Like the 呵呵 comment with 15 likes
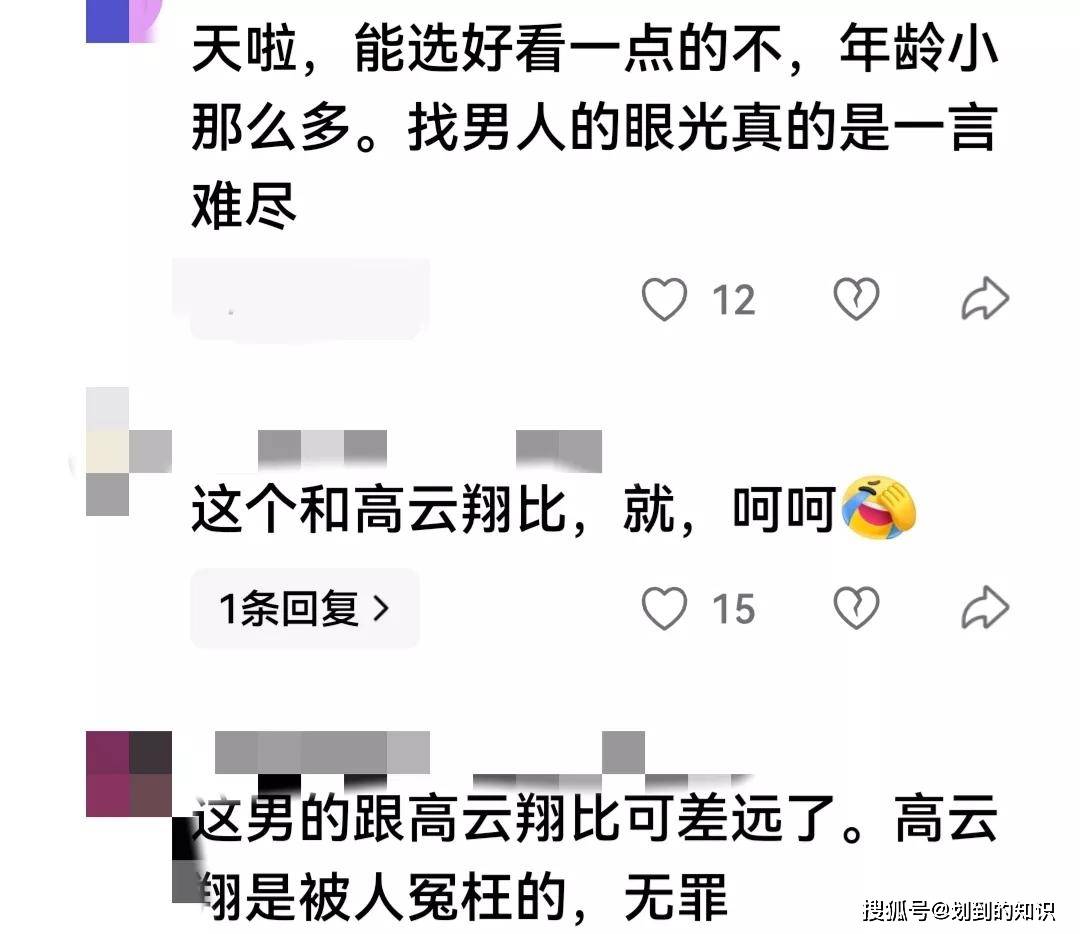Image resolution: width=1080 pixels, height=934 pixels. coord(664,608)
